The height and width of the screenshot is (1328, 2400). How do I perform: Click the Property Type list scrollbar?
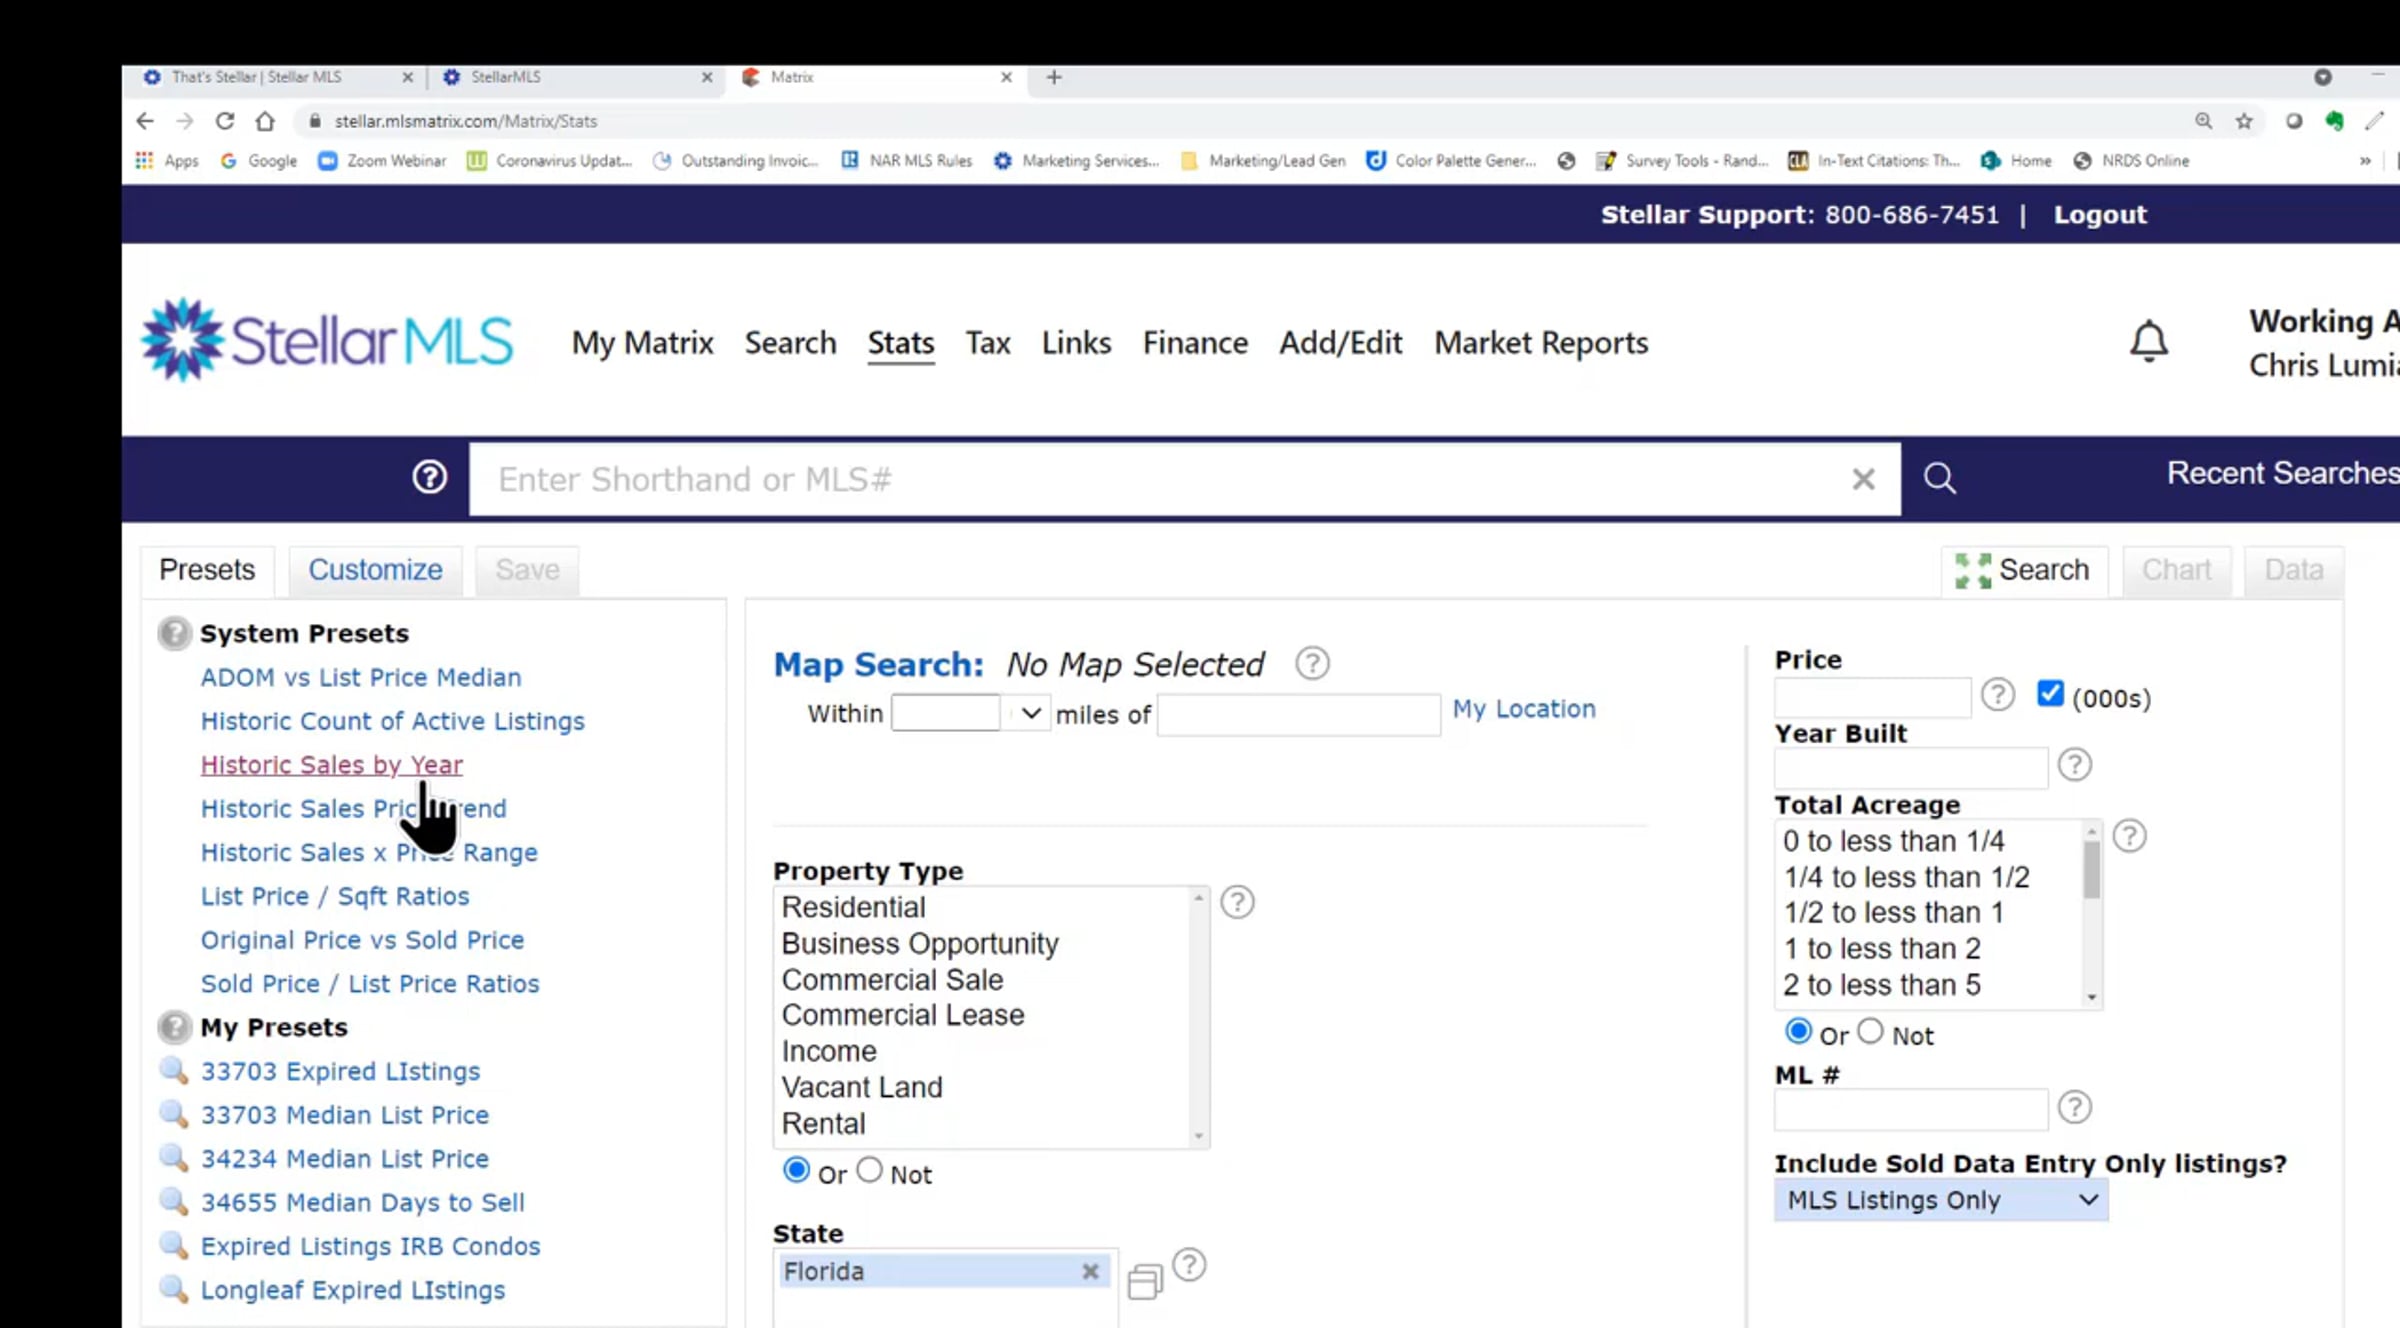(1198, 1017)
